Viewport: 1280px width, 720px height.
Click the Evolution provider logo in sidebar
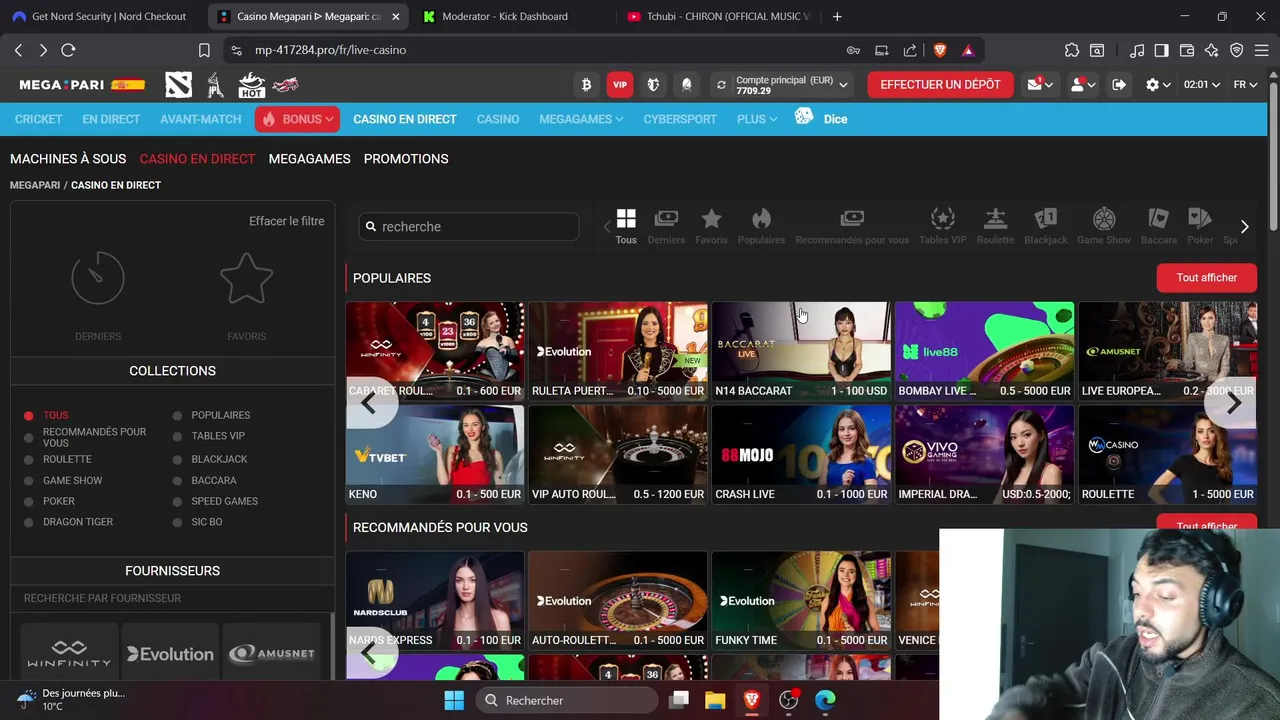click(170, 654)
